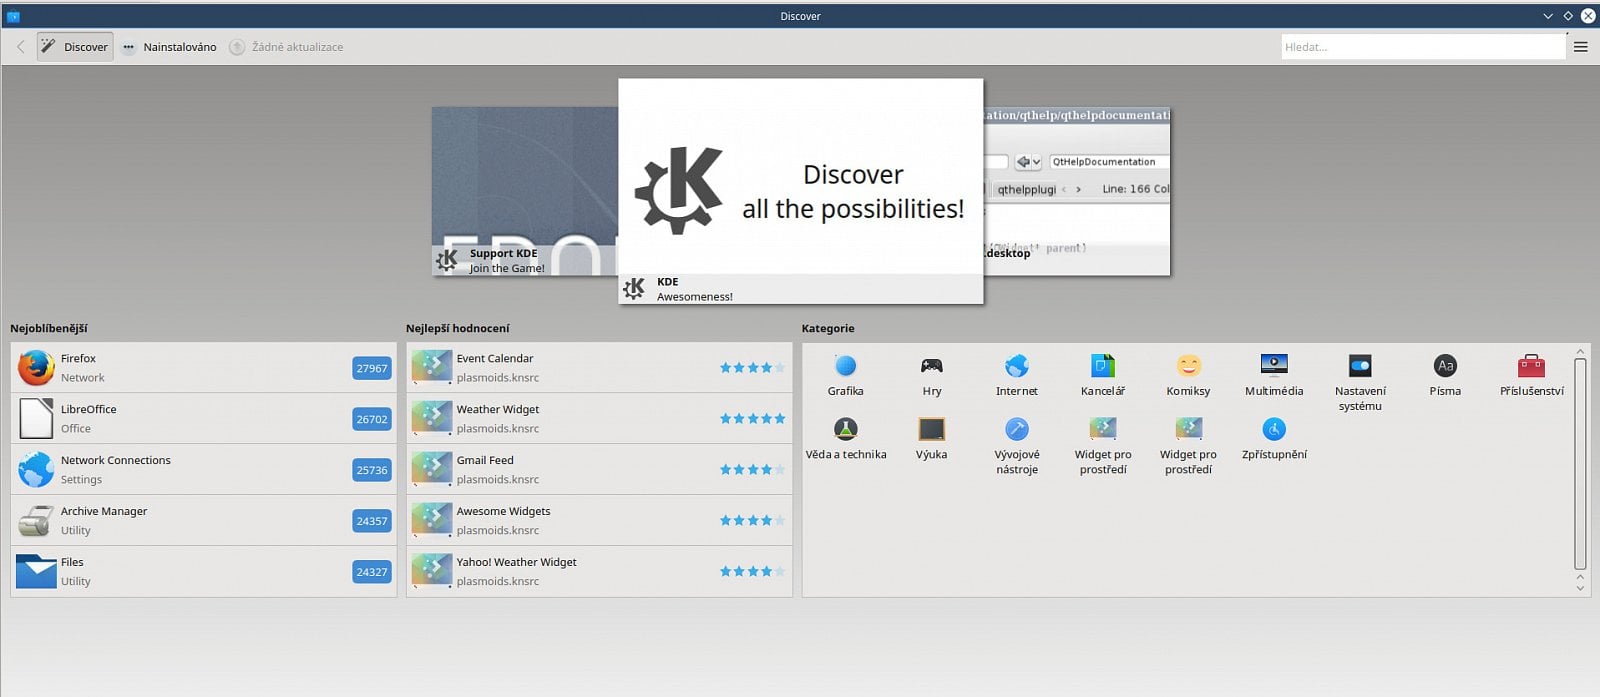Click the categories panel scrollbar
1600x697 pixels.
[x=1580, y=463]
